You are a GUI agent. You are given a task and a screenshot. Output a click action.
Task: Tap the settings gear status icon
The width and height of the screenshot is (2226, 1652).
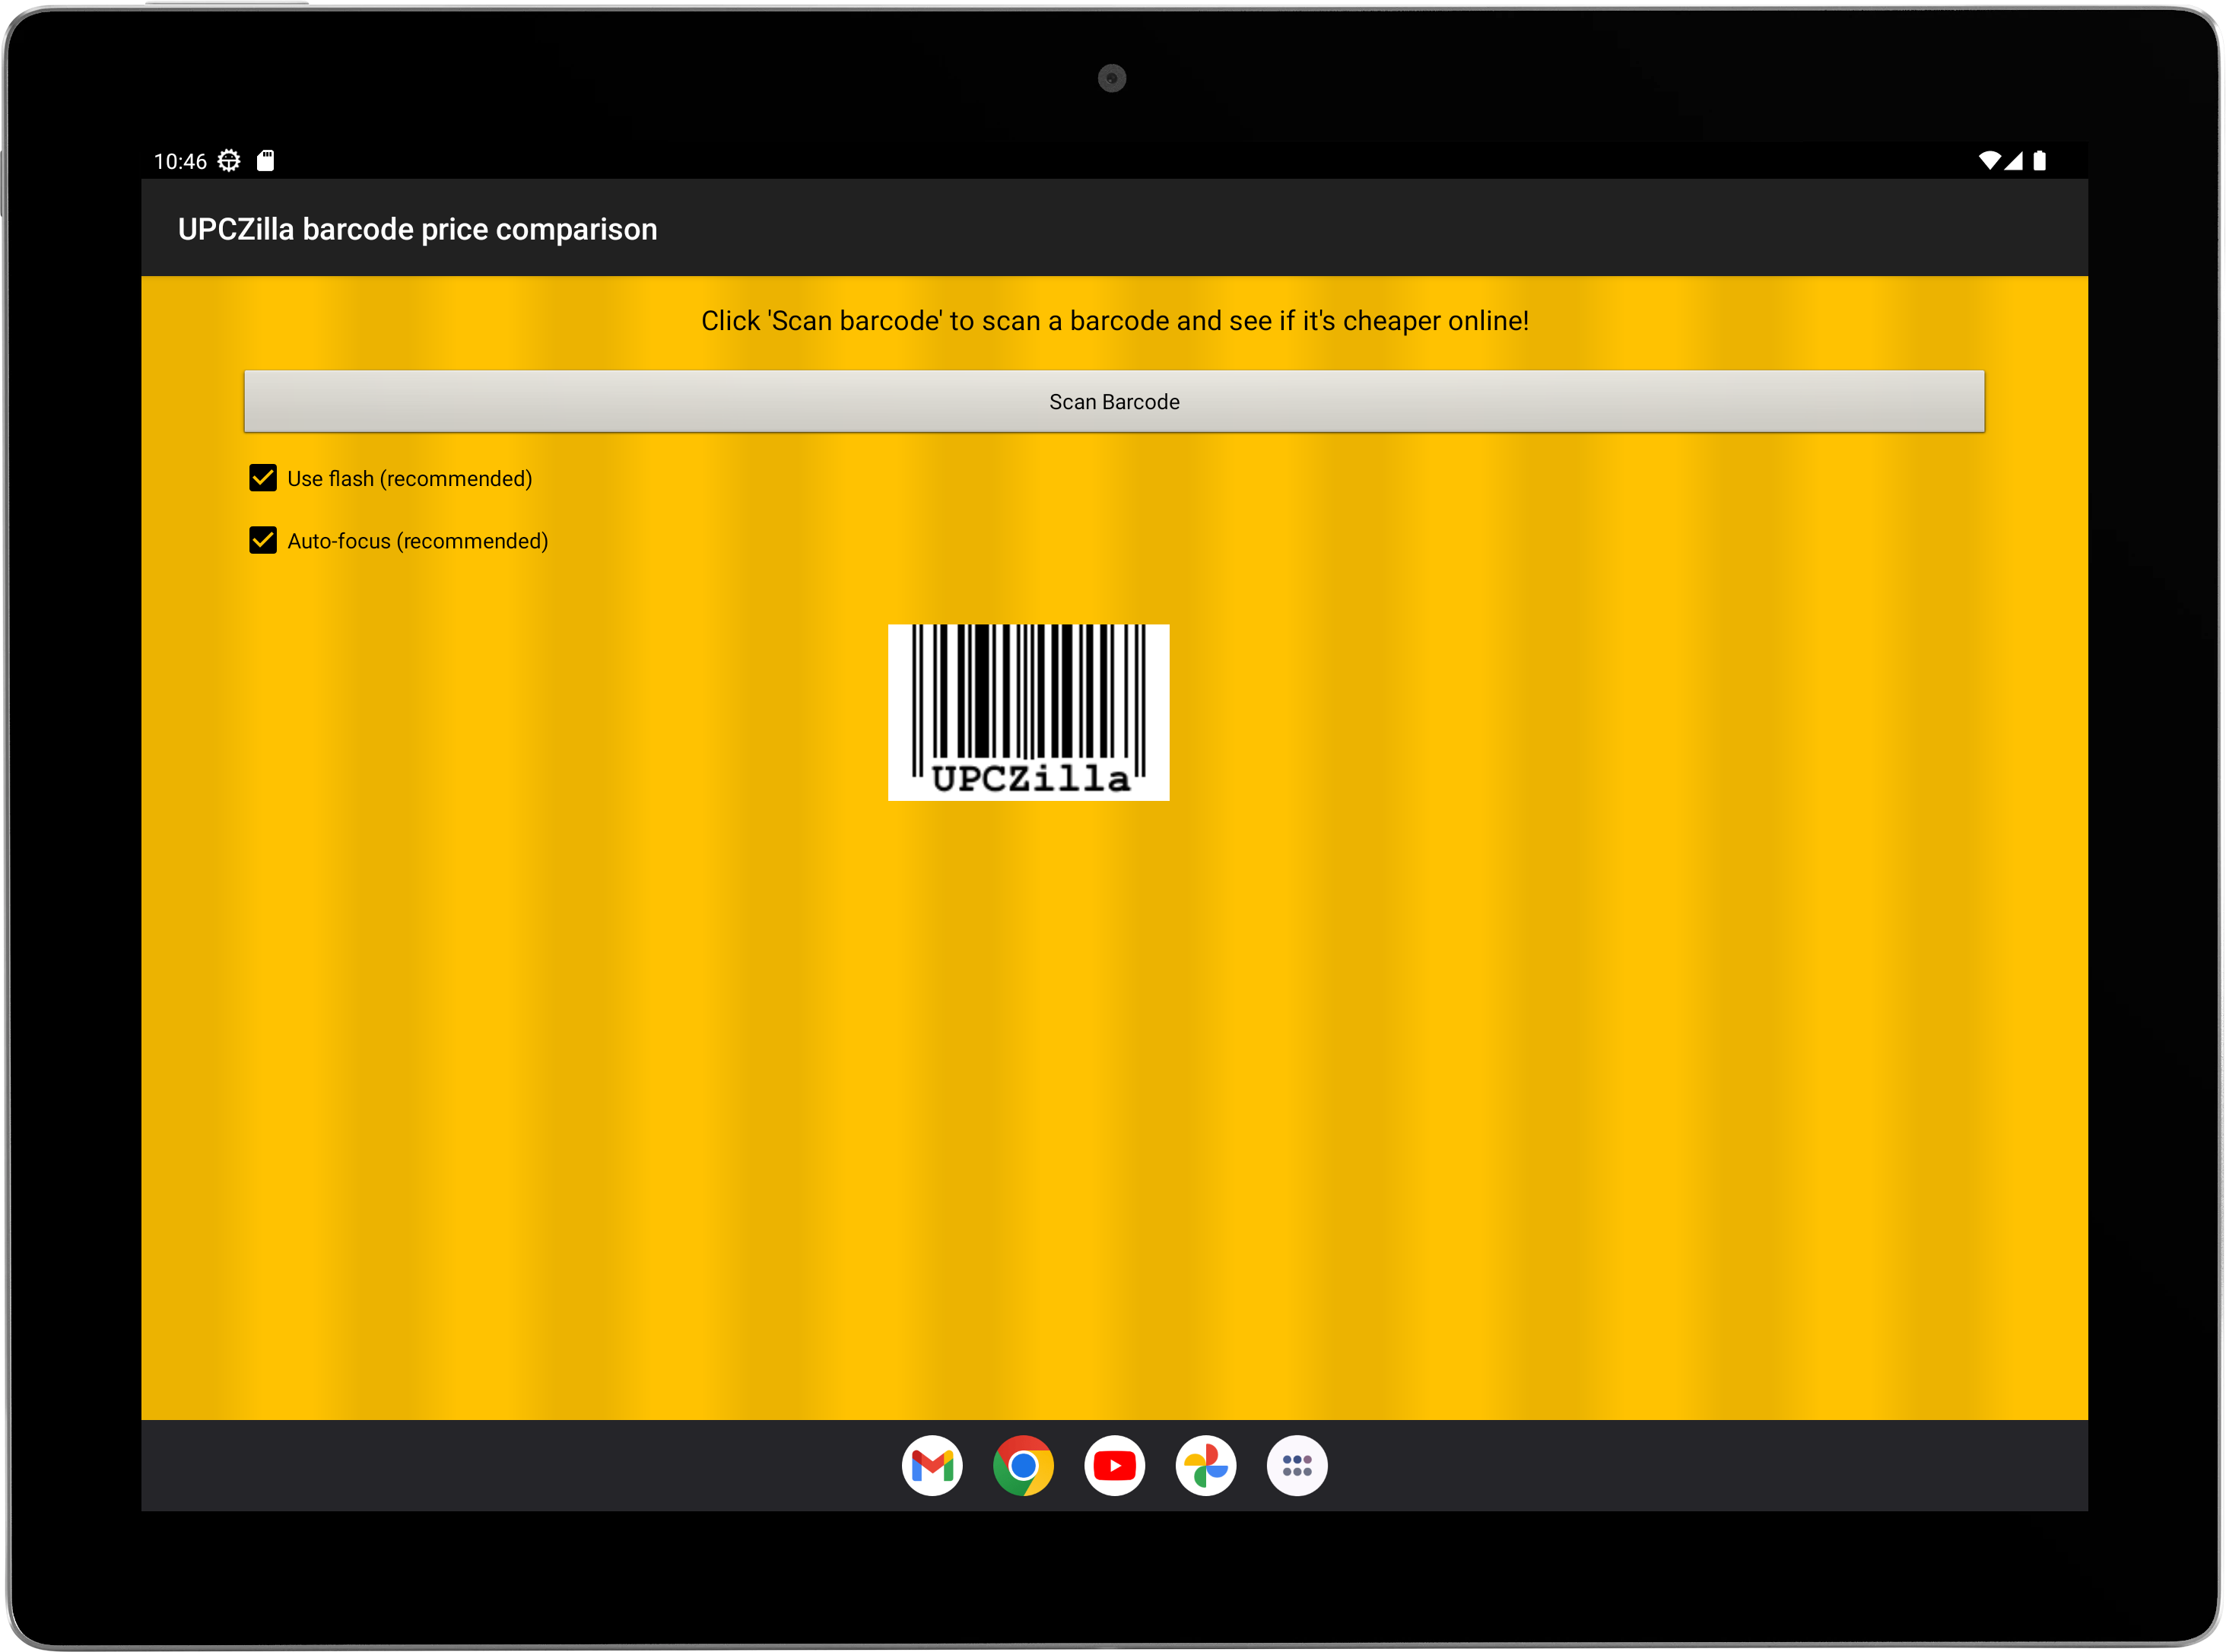(x=229, y=160)
